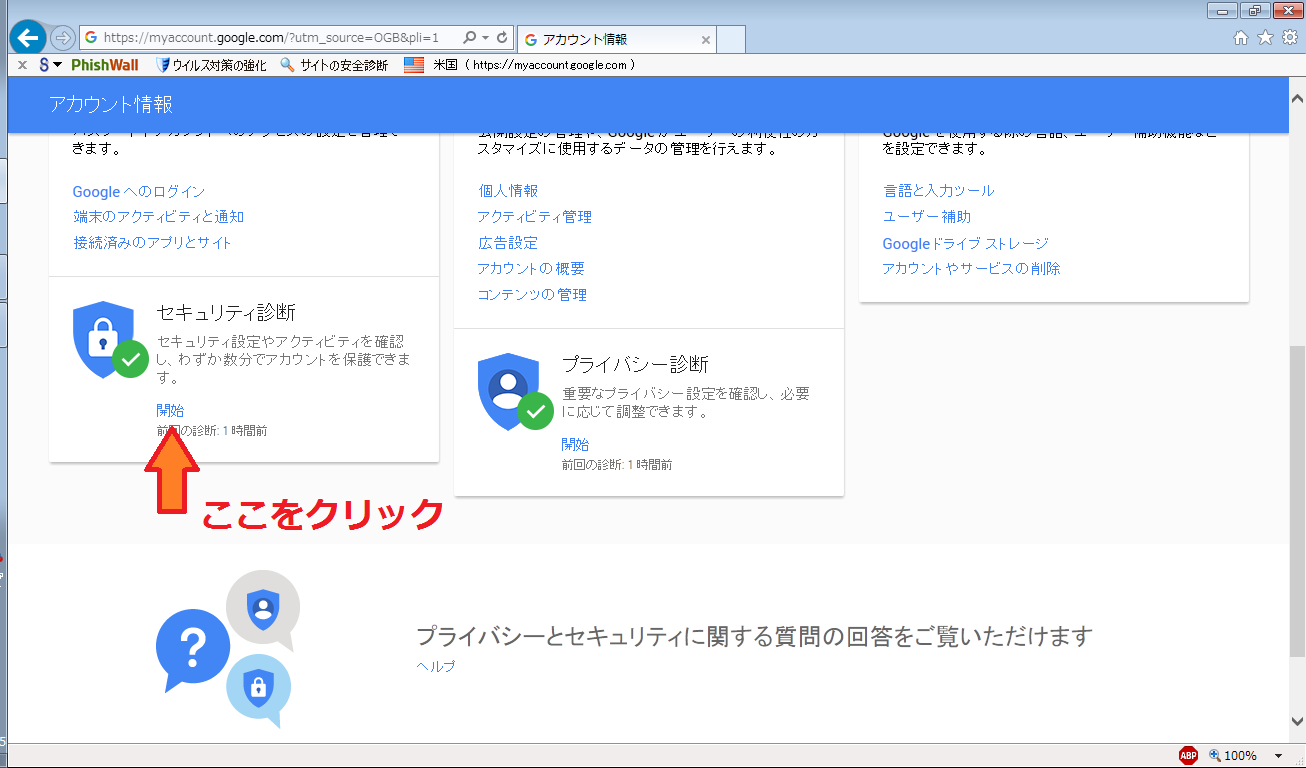Click the vertical scrollbar thumb
This screenshot has width=1306, height=768.
[x=1296, y=502]
